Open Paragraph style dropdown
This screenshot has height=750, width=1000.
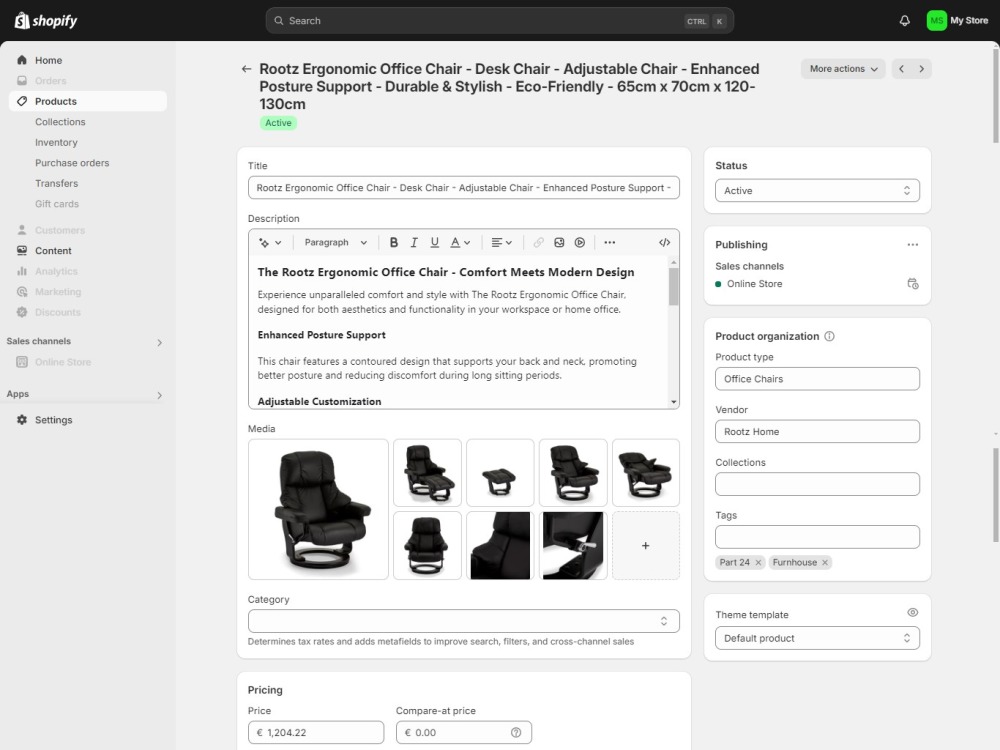click(335, 242)
